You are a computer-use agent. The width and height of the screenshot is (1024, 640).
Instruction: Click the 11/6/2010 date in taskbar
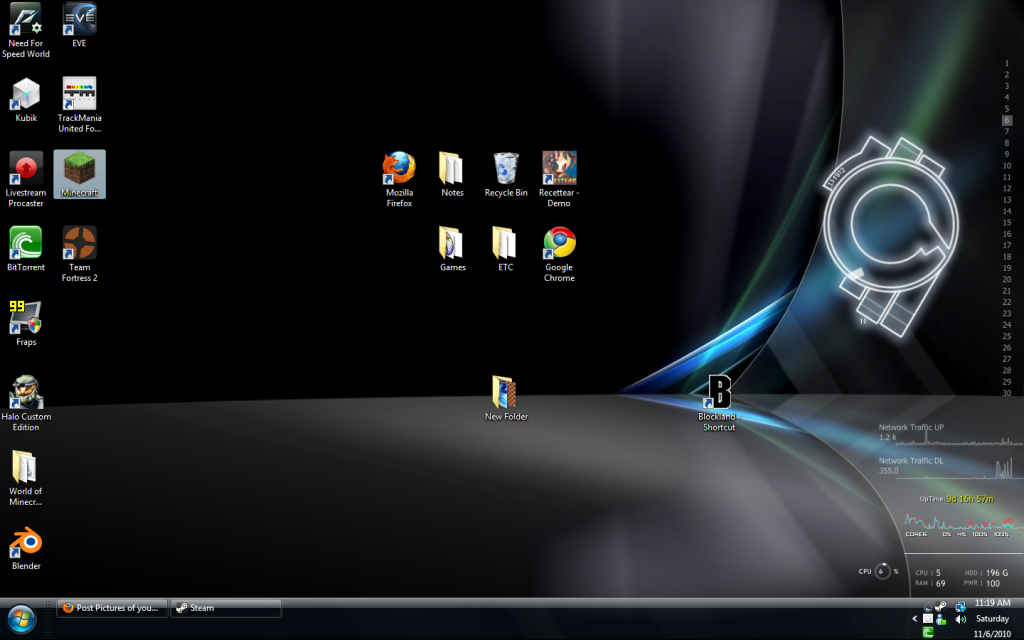[x=992, y=634]
